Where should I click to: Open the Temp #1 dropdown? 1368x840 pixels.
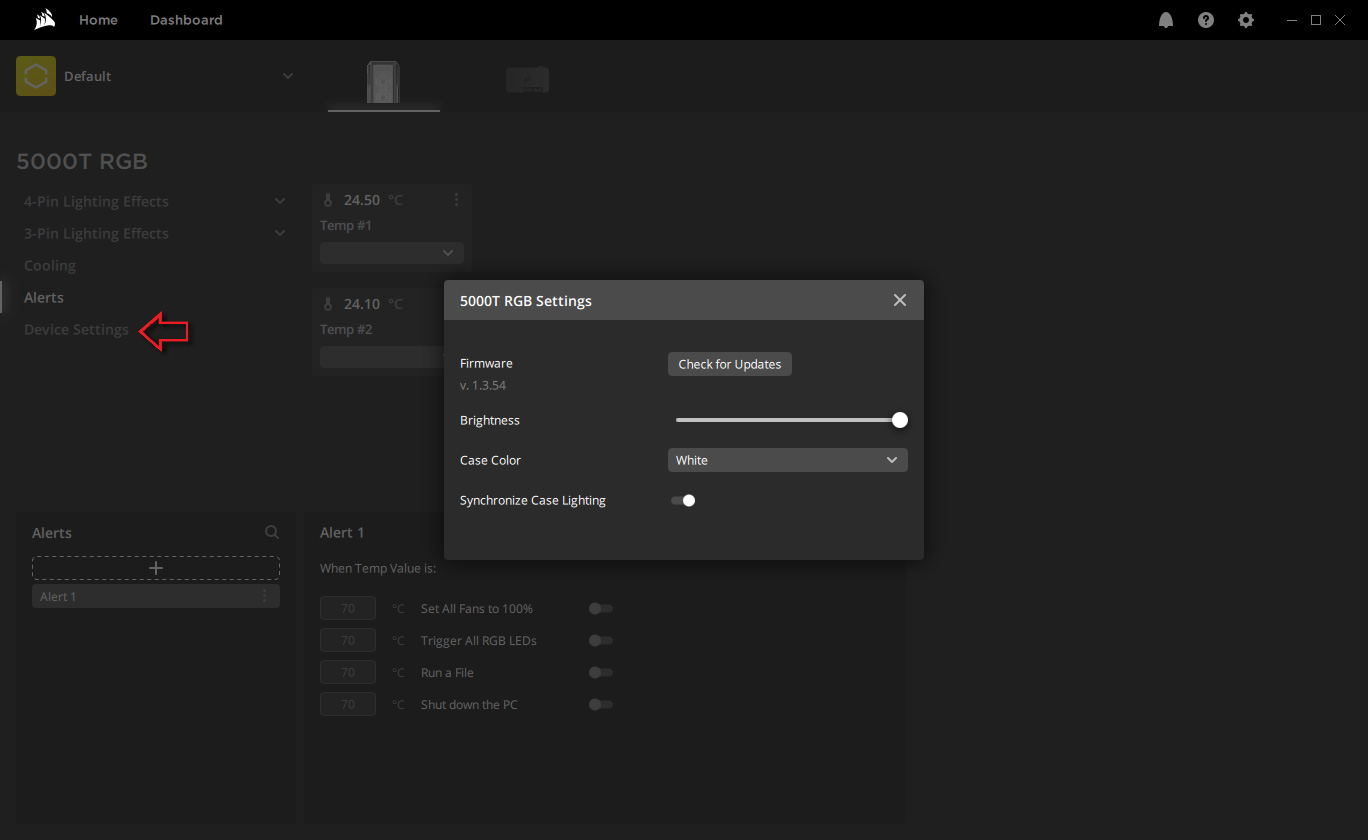click(392, 253)
